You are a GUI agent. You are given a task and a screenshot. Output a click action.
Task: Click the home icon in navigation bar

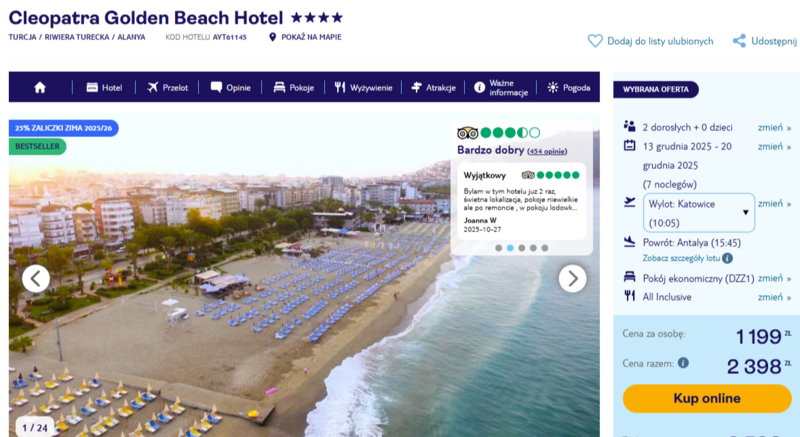coord(40,87)
